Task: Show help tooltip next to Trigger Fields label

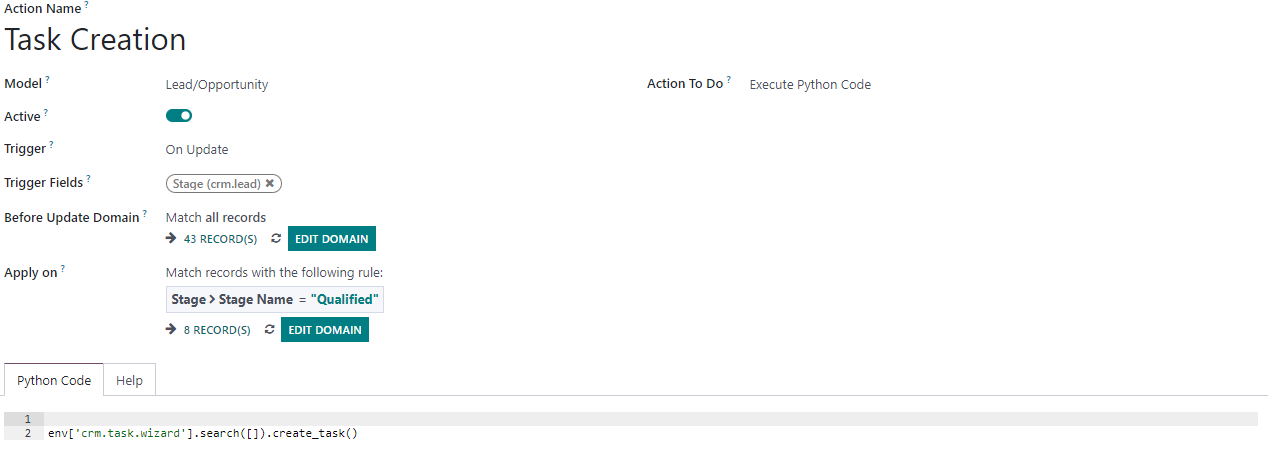Action: point(88,179)
